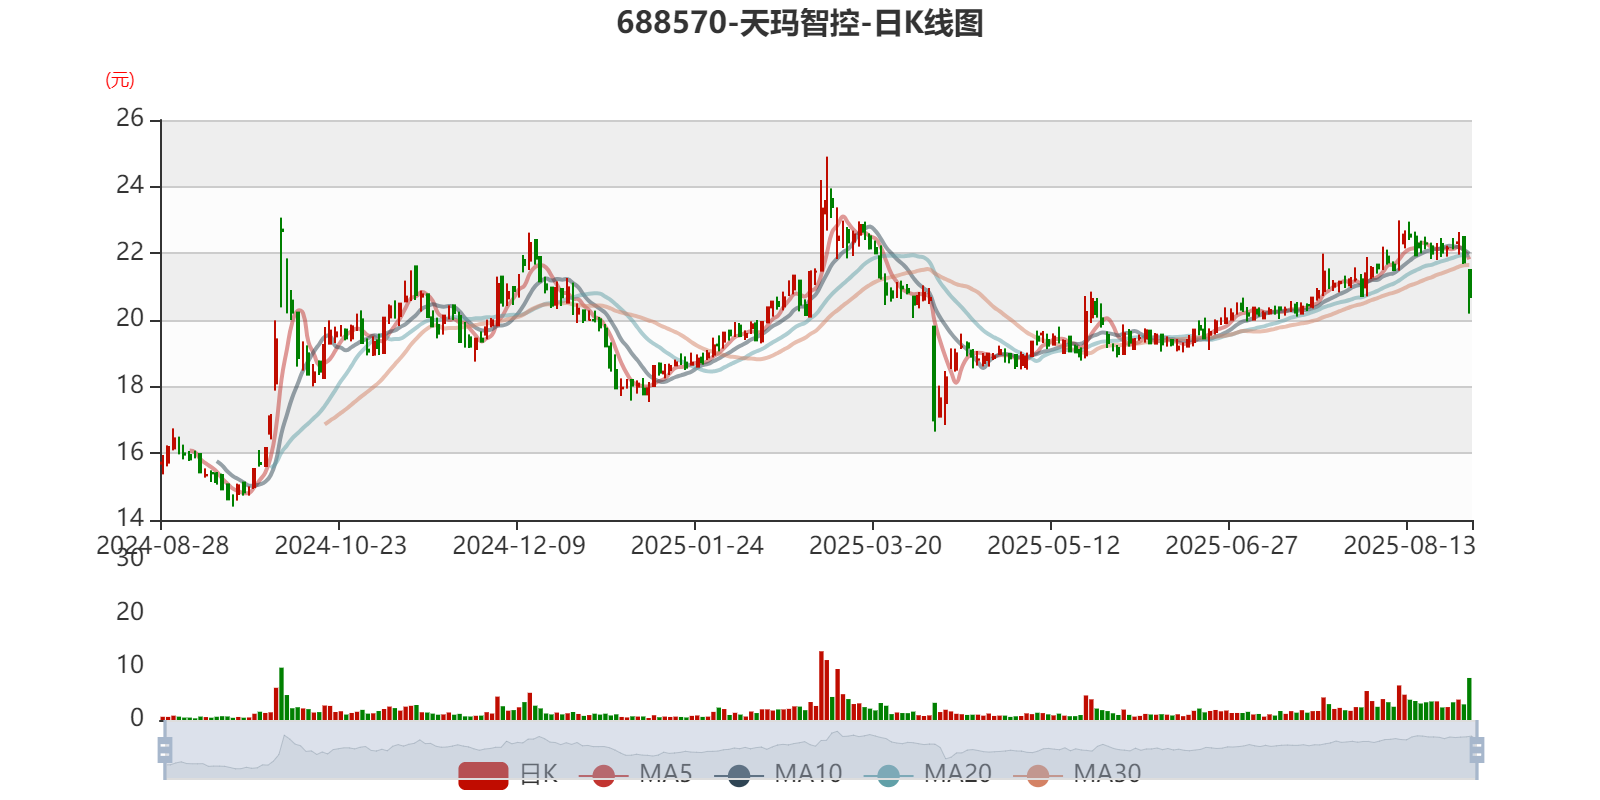Toggle the 日K candlestick series legend
The width and height of the screenshot is (1600, 800).
pos(508,774)
